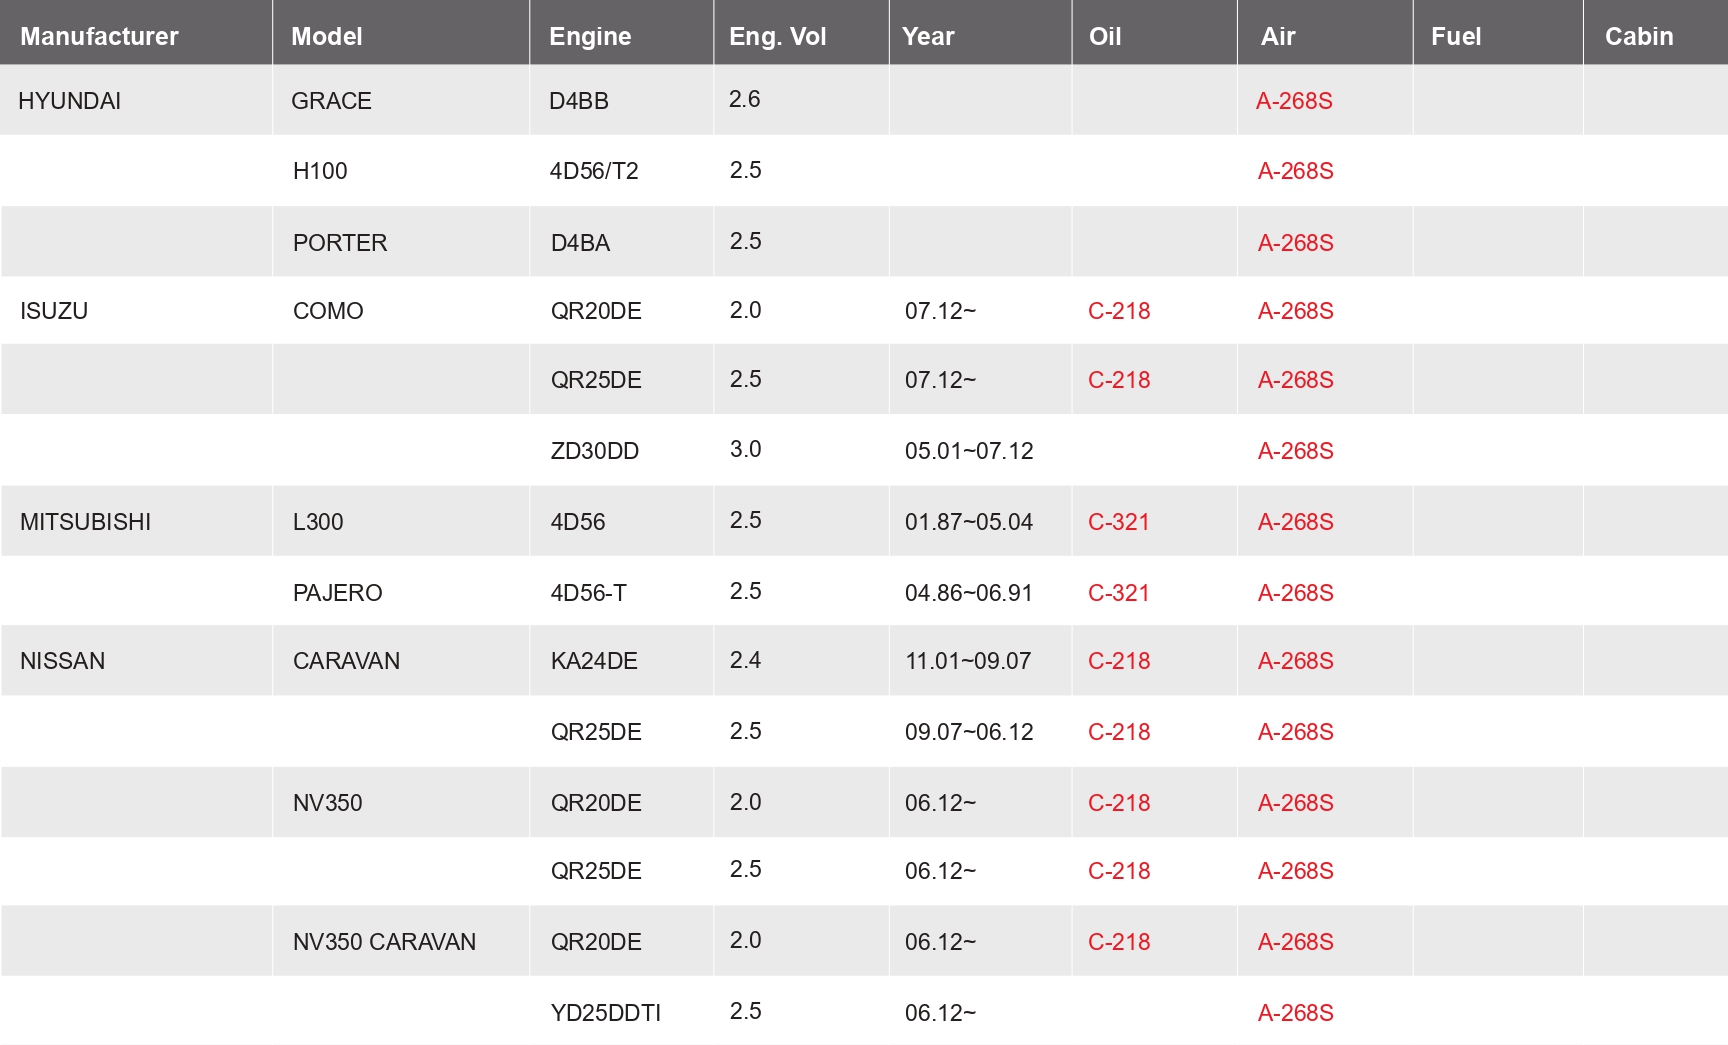Select the Fuel column header
1728x1045 pixels.
tap(1456, 36)
